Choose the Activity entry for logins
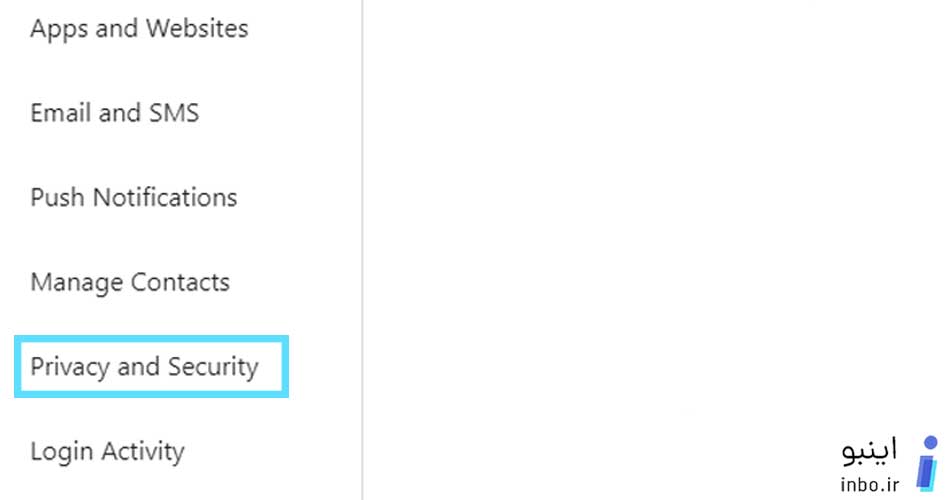The height and width of the screenshot is (500, 950). (107, 452)
